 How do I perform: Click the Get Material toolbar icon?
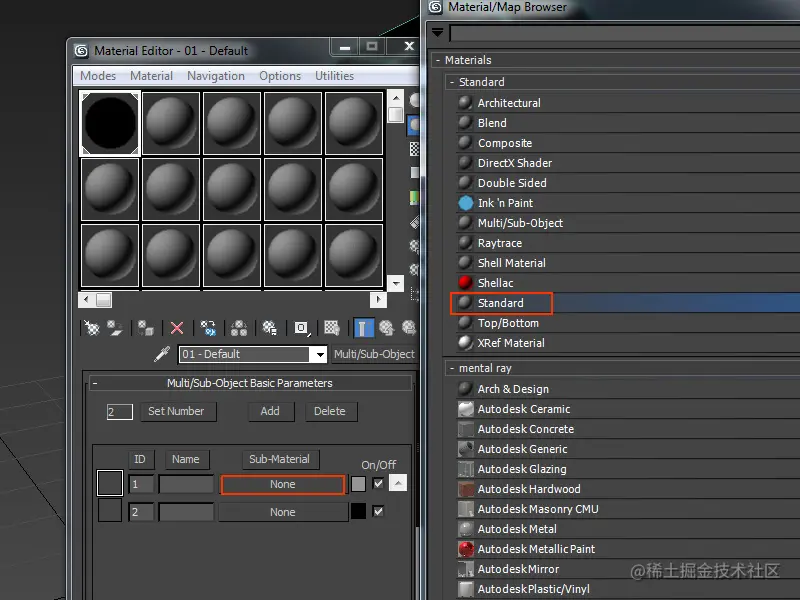click(92, 328)
